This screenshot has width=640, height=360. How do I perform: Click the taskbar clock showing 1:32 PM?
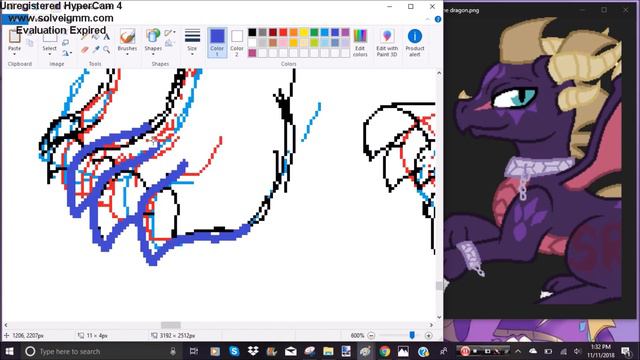point(601,351)
